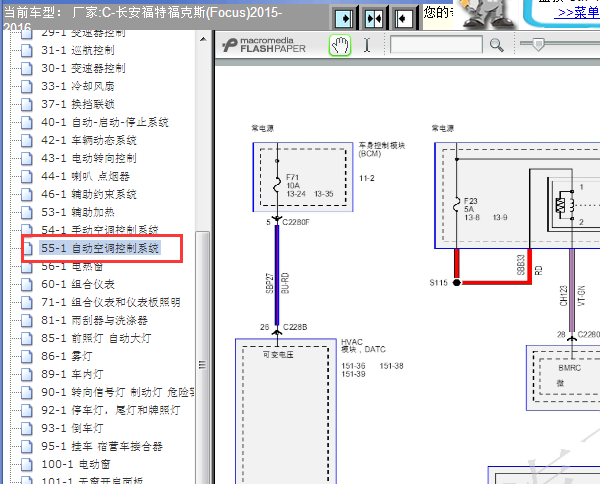Image resolution: width=600 pixels, height=484 pixels.
Task: Open 53-1 辅助加热 diagram
Action: [78, 212]
